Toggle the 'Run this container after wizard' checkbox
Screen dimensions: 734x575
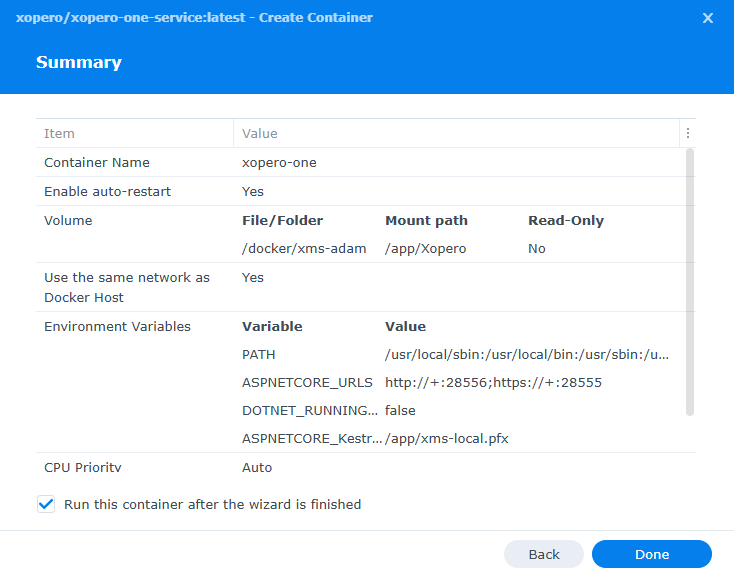coord(46,504)
